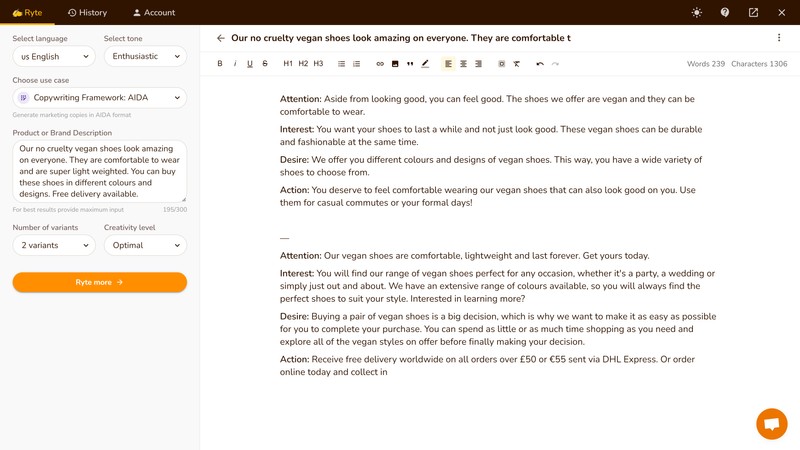Set text alignment to left
Viewport: 800px width, 450px height.
coord(448,64)
